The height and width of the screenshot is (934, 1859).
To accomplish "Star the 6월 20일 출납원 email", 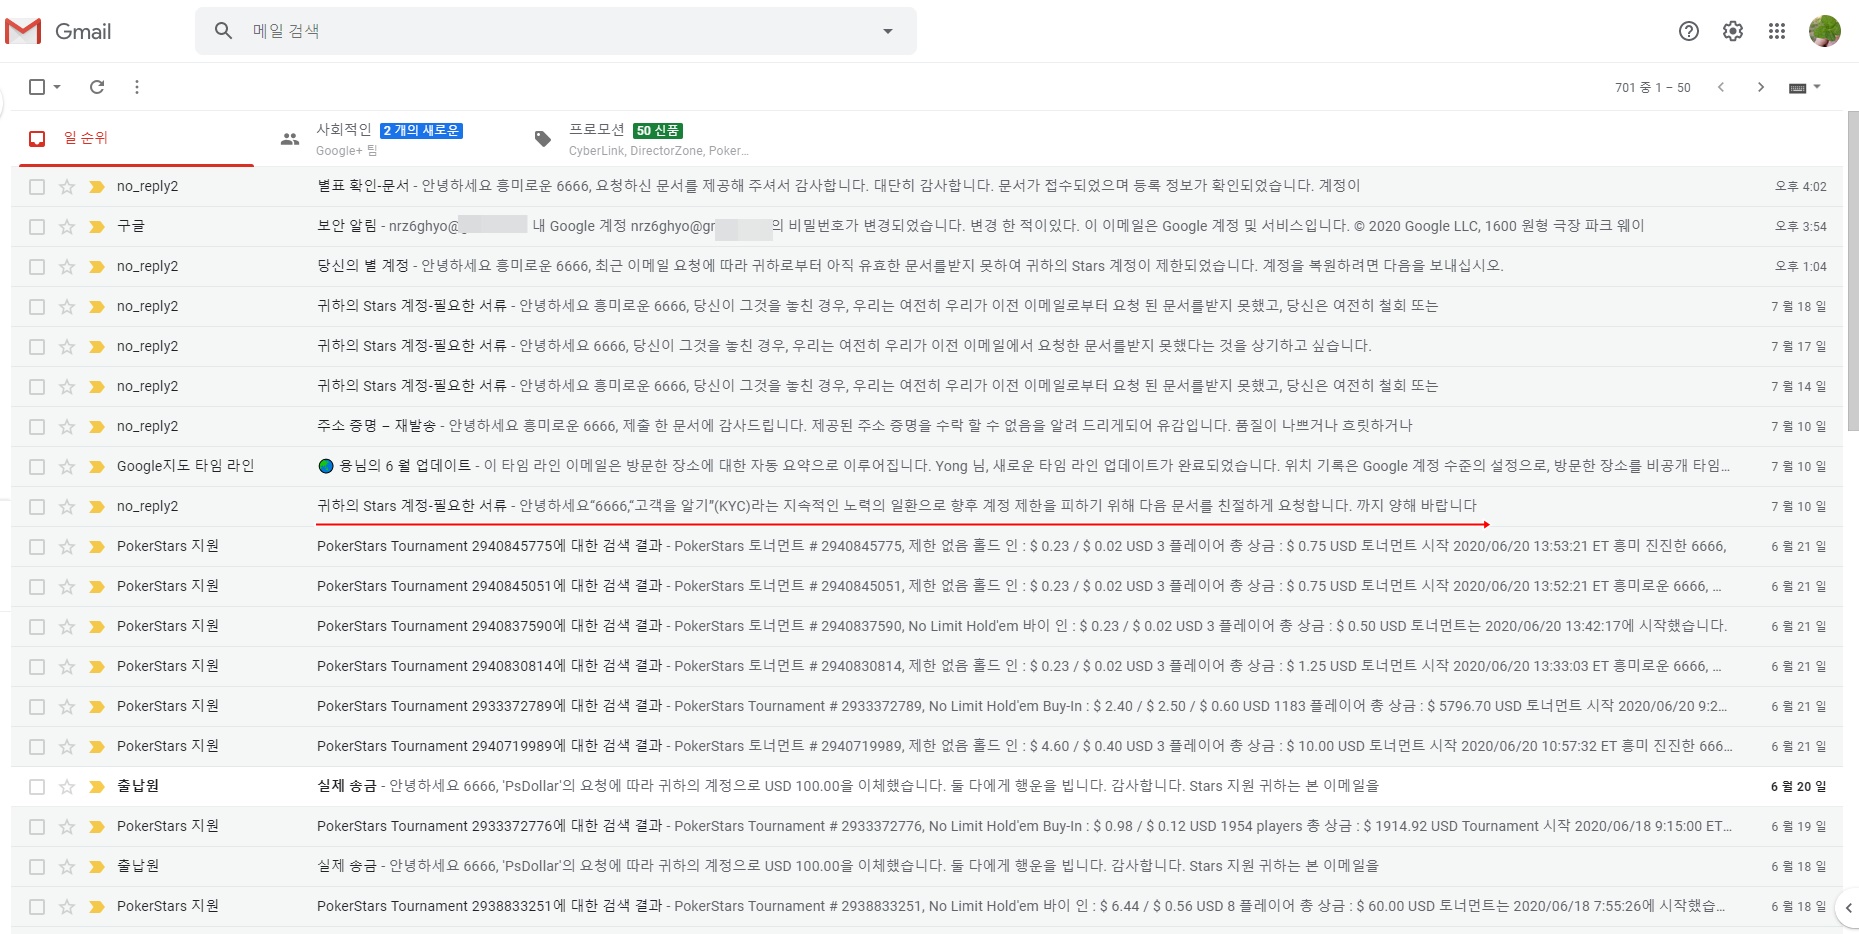I will click(67, 786).
